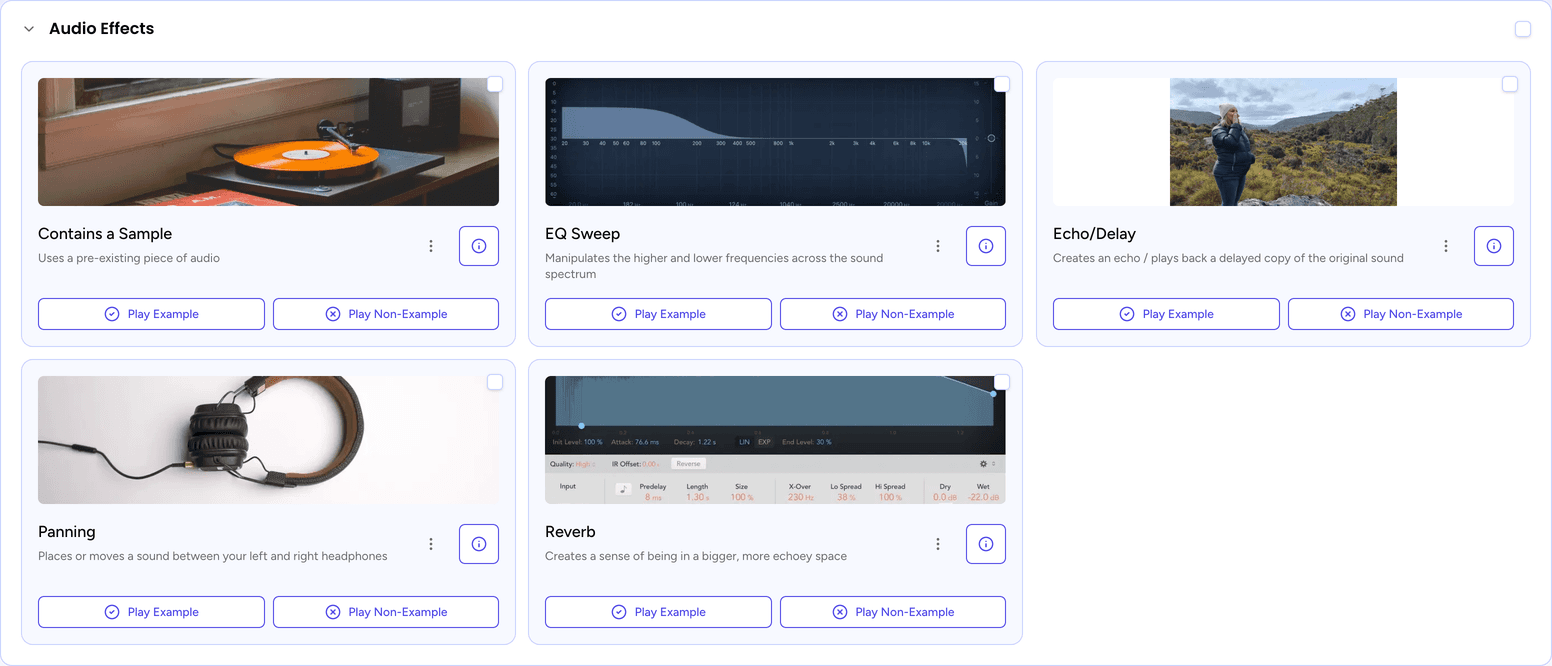Click 'Manipulates the higher and lower frequencies' description
The image size is (1552, 666).
714,266
